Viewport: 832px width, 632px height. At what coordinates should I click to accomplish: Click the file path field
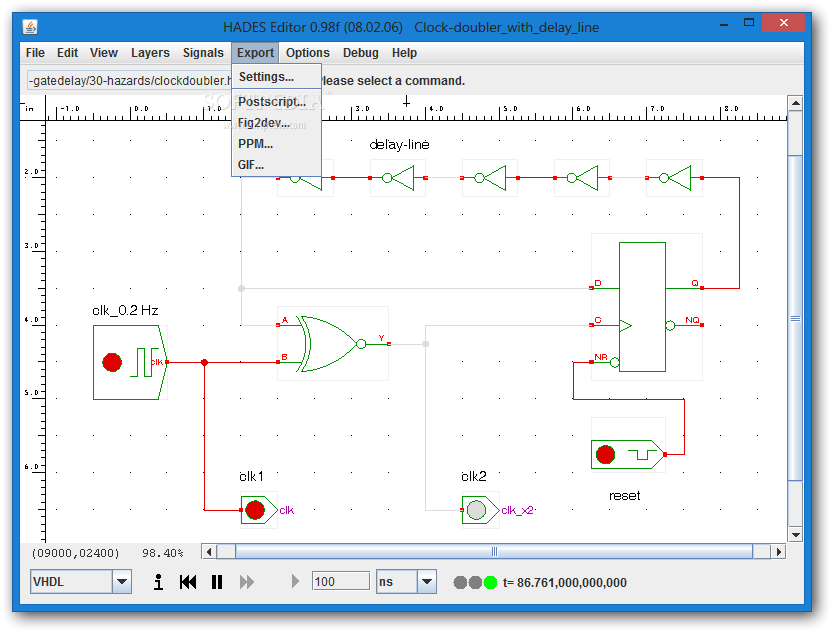pyautogui.click(x=129, y=81)
